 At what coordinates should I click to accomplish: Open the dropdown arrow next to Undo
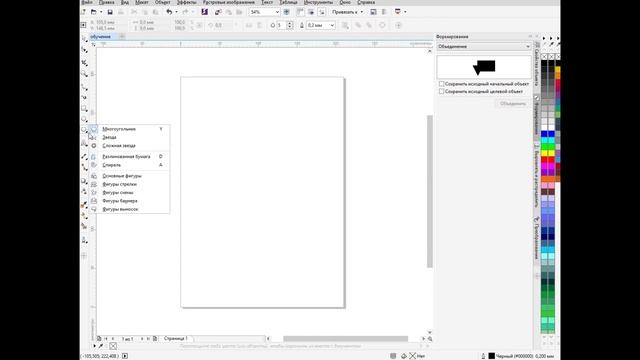[x=176, y=12]
